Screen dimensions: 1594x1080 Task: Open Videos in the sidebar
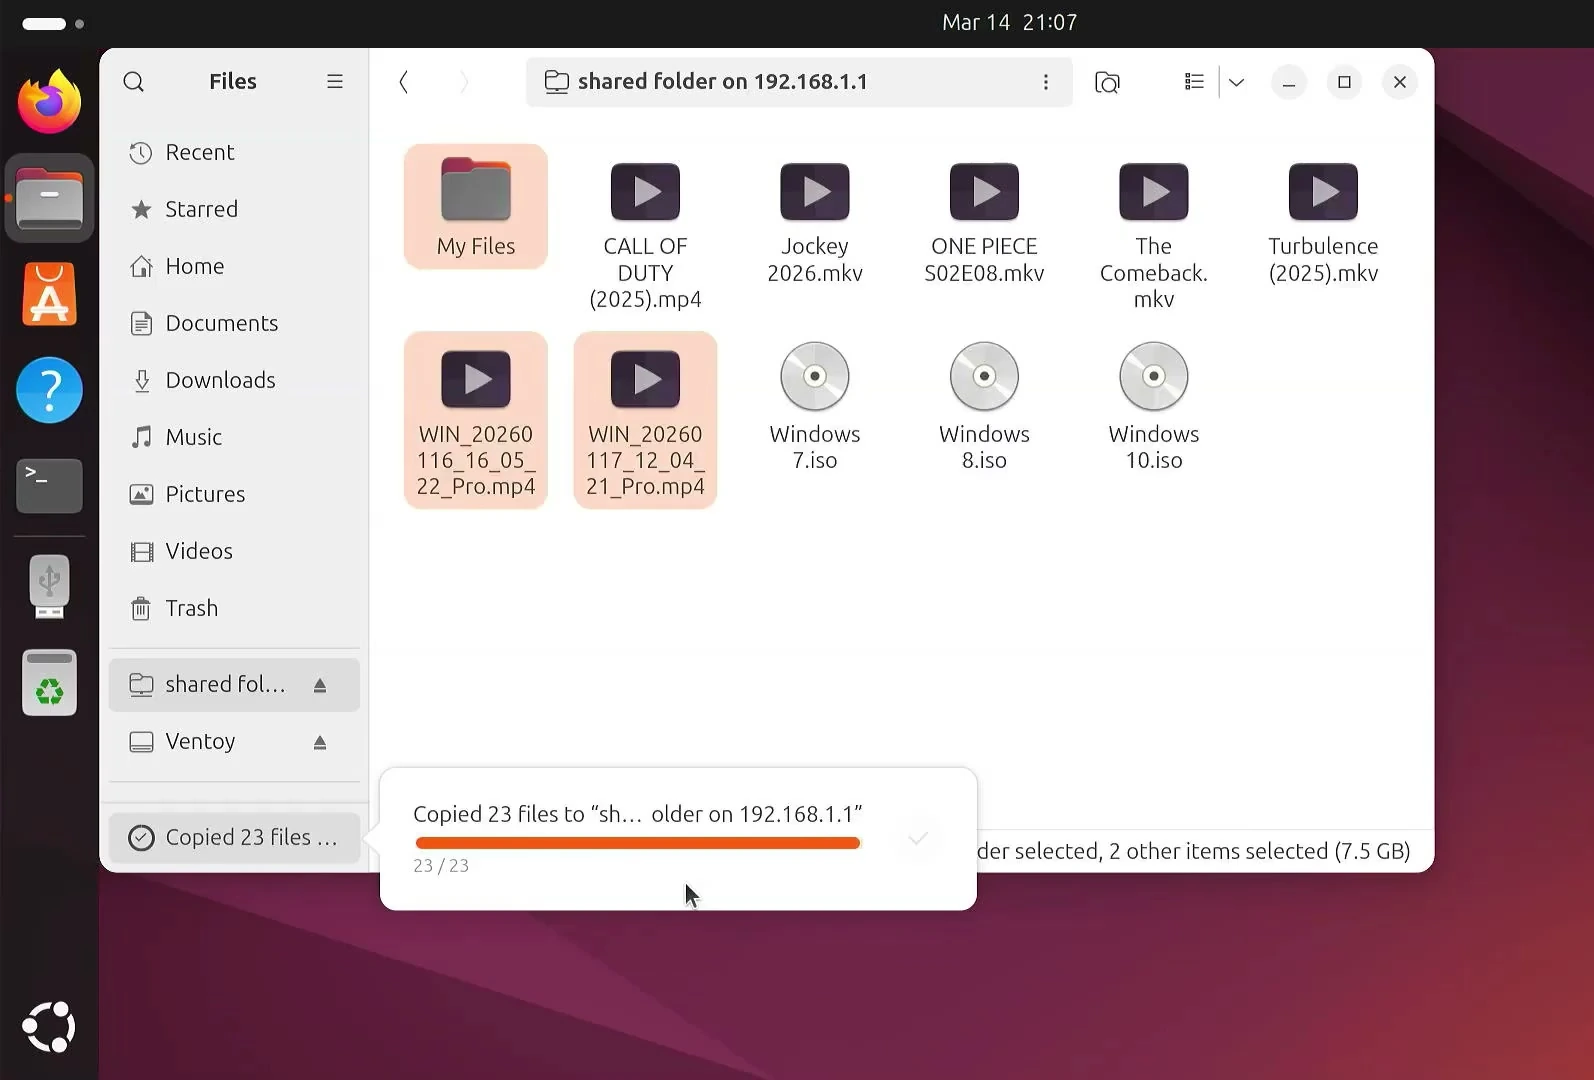pos(234,552)
